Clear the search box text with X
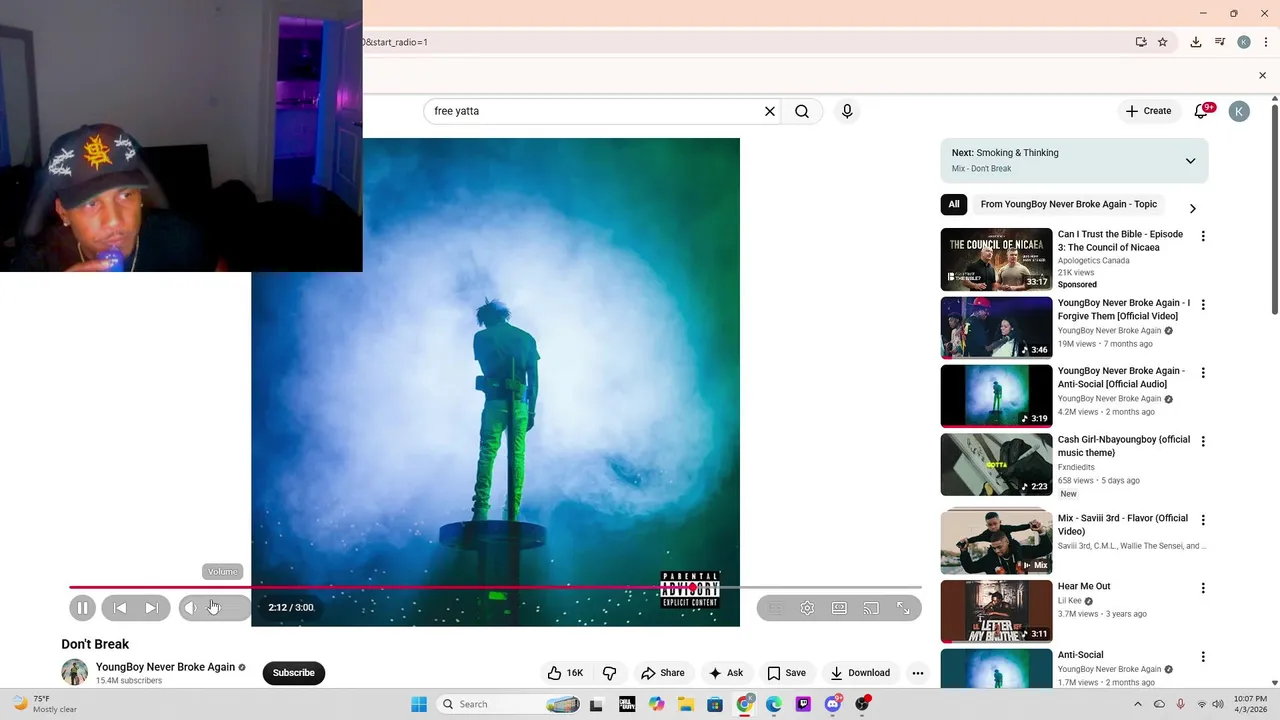Image resolution: width=1280 pixels, height=720 pixels. 770,111
